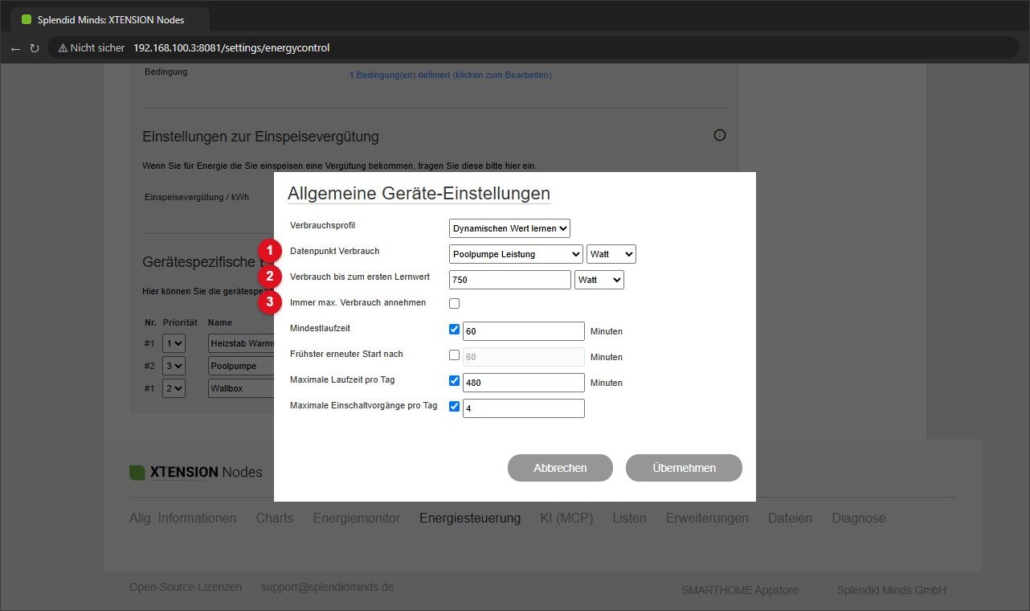Screen dimensions: 1030x611
Task: Open the Verbrauchsprofil dropdown
Action: (509, 228)
